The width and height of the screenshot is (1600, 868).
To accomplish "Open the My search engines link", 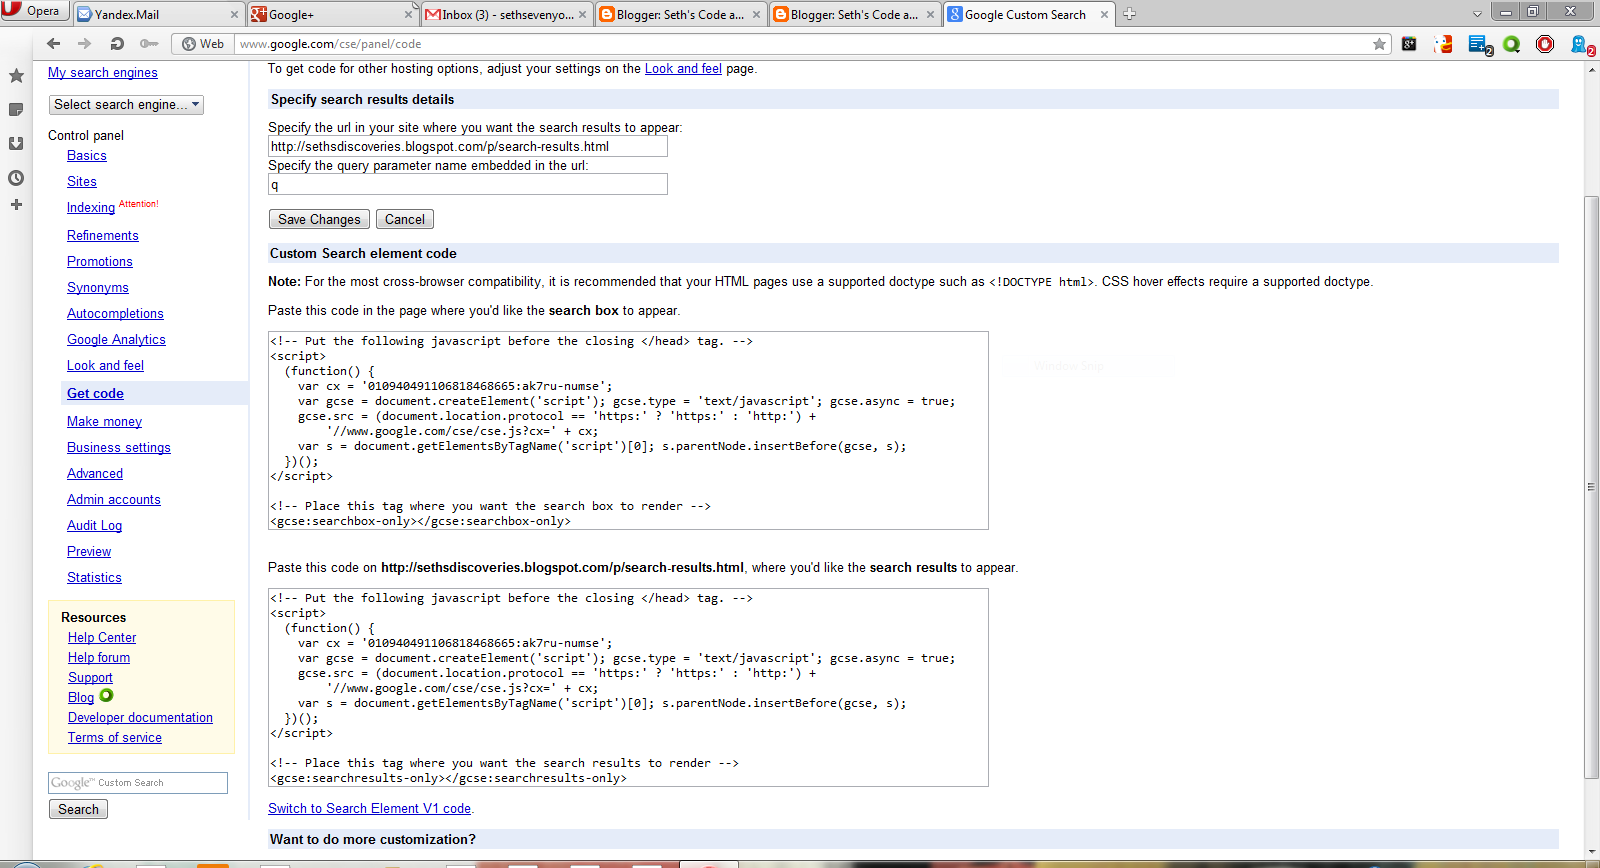I will (103, 73).
